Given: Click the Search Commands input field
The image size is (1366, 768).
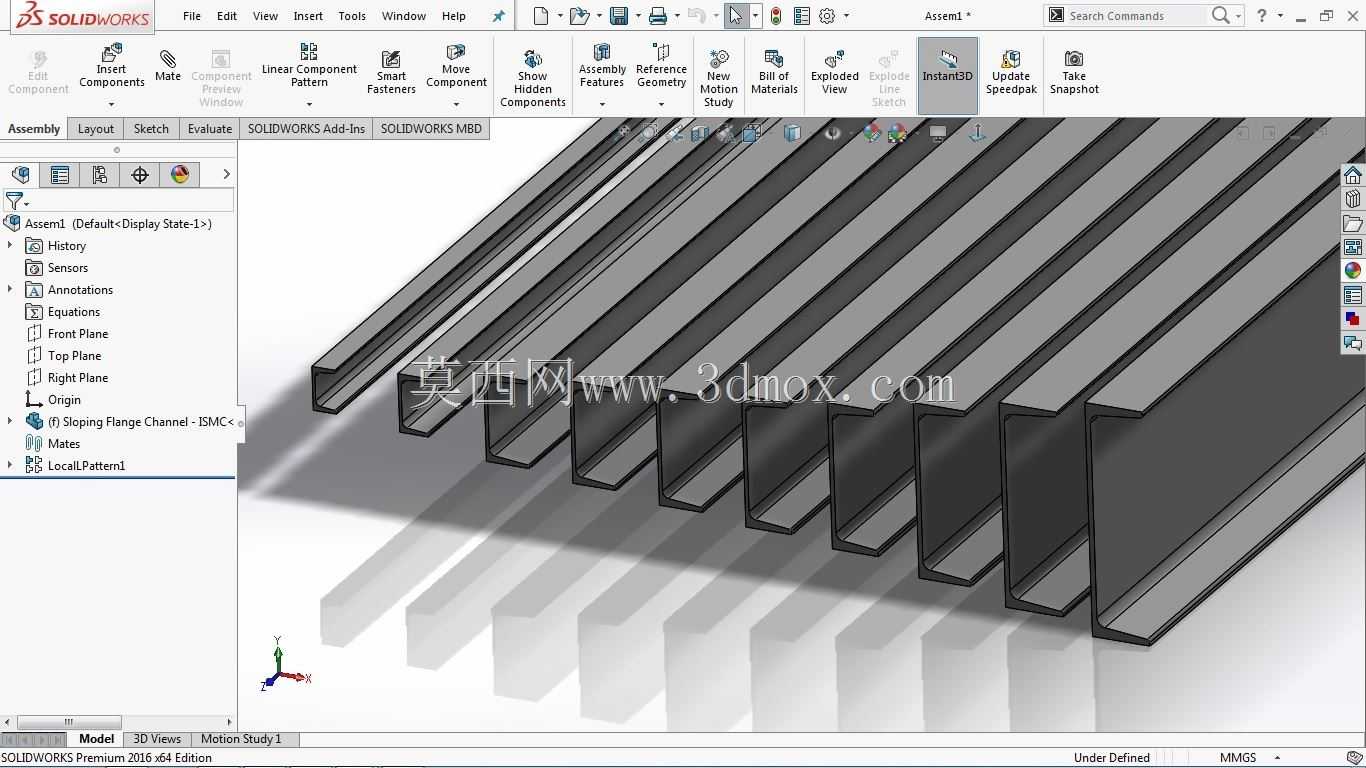Looking at the screenshot, I should pos(1136,16).
